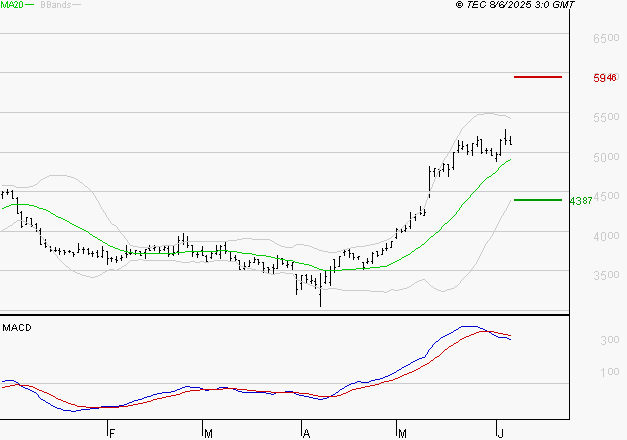Click the 3500 price axis label
This screenshot has width=627, height=440.
606,275
